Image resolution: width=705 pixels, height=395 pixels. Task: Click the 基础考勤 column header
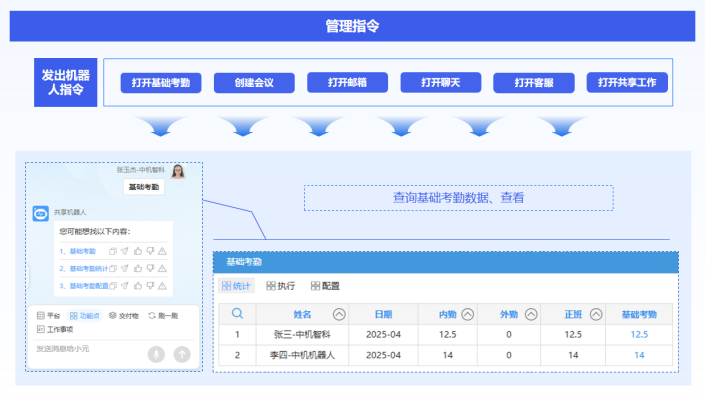(x=639, y=315)
